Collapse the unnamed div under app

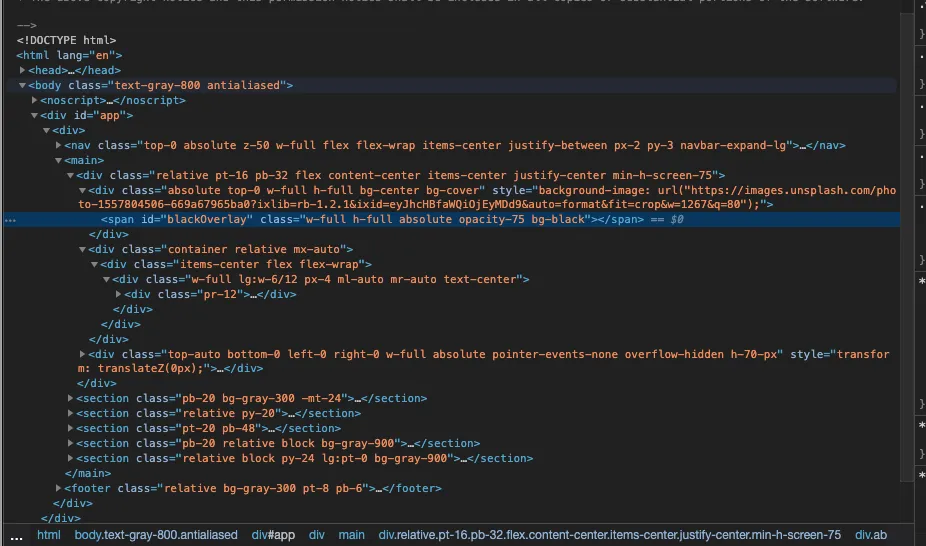coord(46,130)
